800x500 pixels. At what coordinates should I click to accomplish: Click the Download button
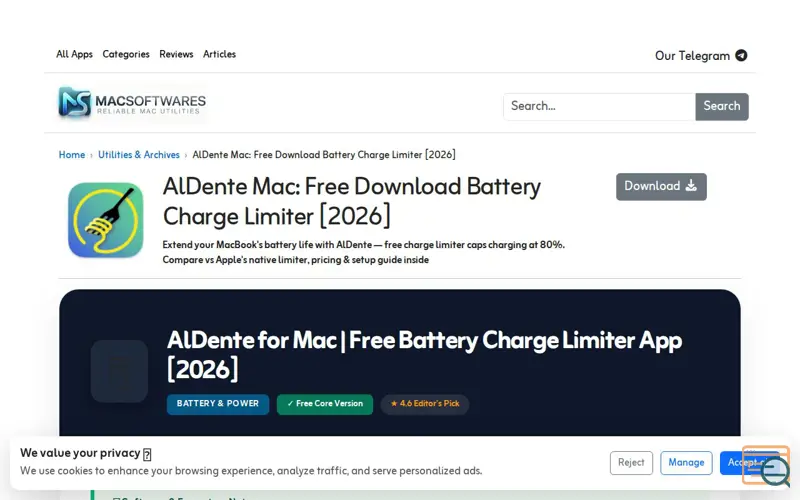click(661, 186)
